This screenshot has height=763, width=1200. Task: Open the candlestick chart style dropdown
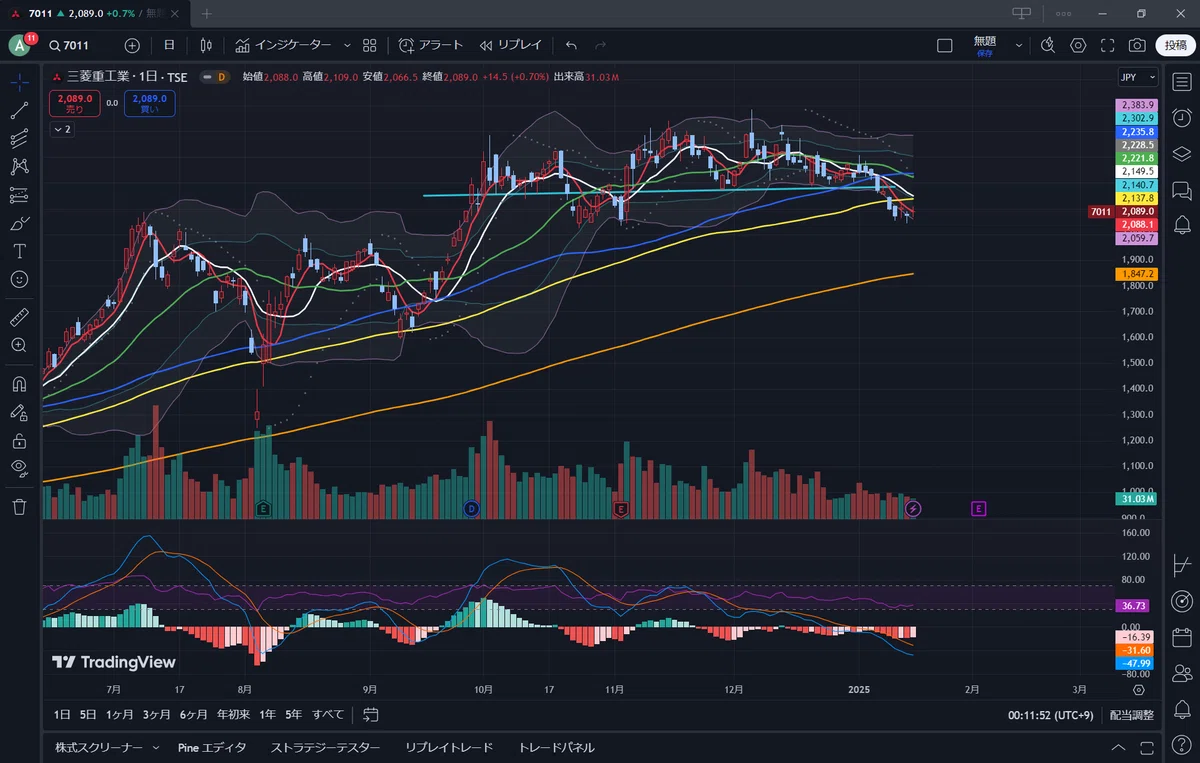click(x=206, y=45)
